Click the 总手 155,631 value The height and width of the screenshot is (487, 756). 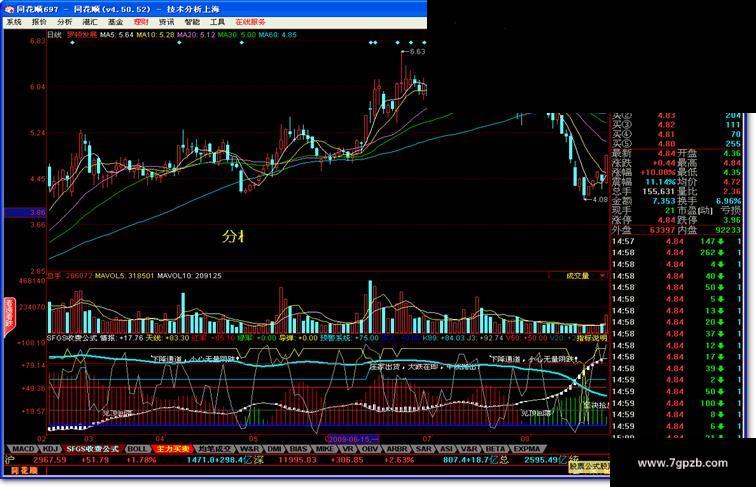tap(659, 191)
